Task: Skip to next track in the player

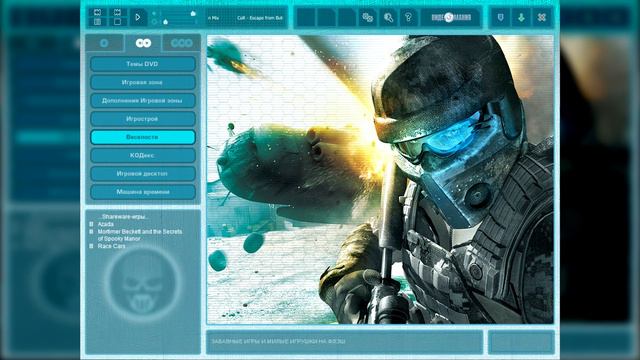Action: (118, 12)
